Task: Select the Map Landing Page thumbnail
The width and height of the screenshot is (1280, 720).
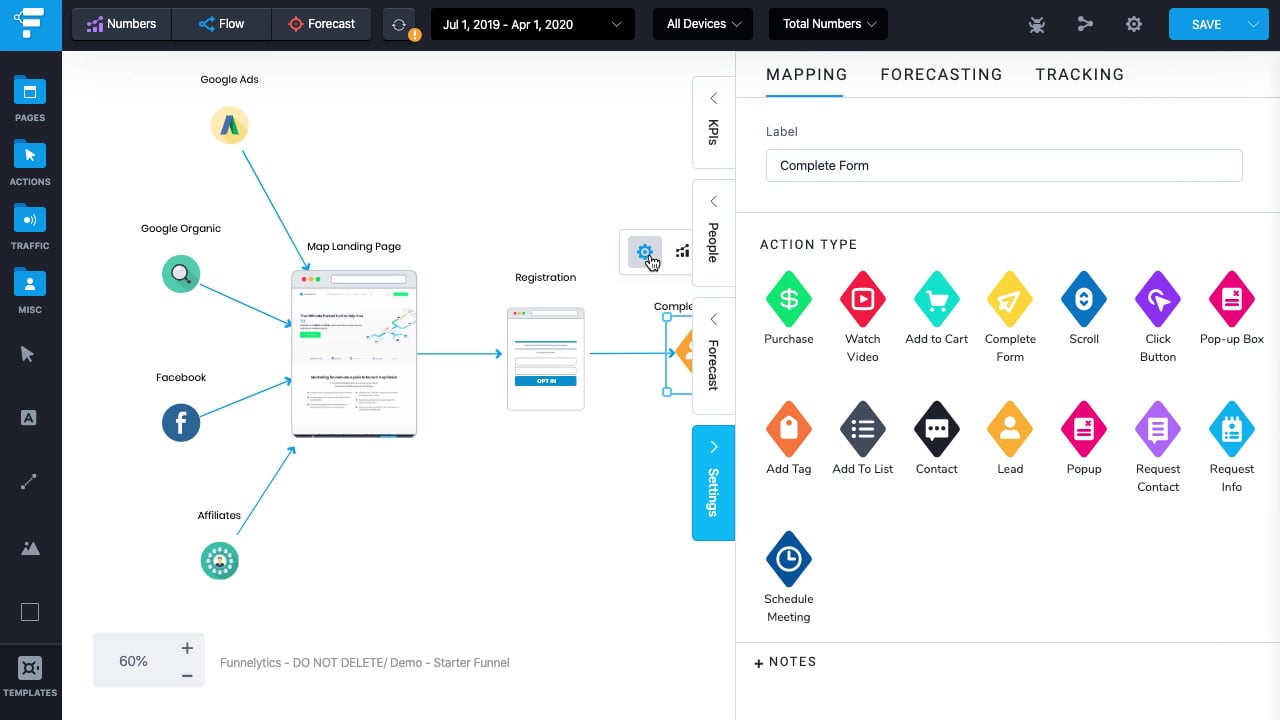Action: tap(354, 353)
